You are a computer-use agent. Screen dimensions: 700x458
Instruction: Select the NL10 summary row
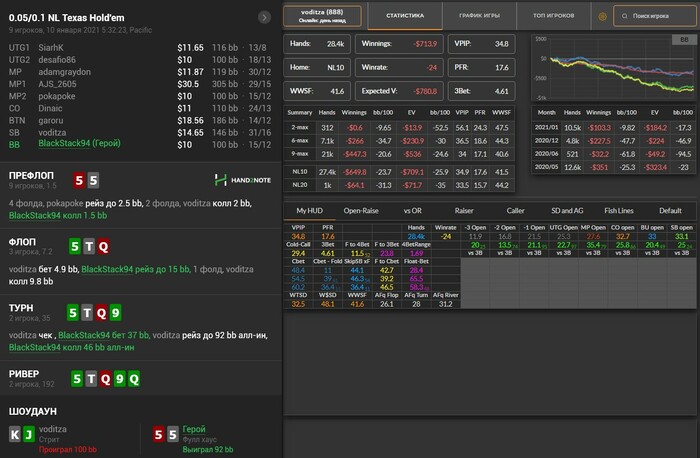(399, 172)
